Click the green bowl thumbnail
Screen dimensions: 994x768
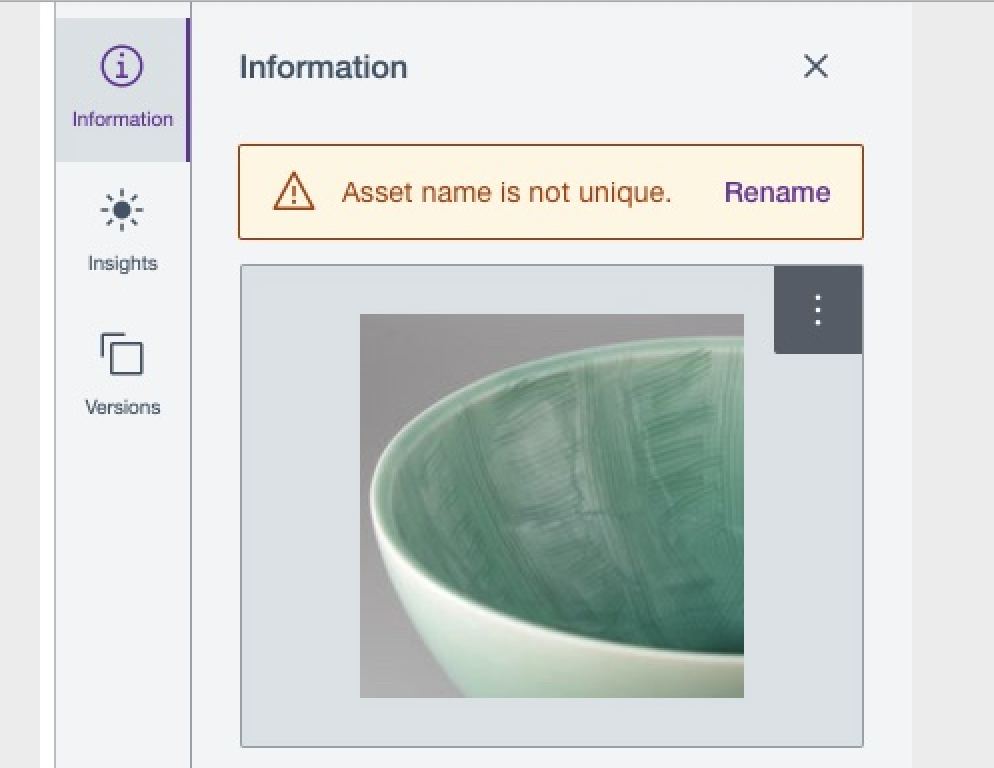tap(550, 505)
